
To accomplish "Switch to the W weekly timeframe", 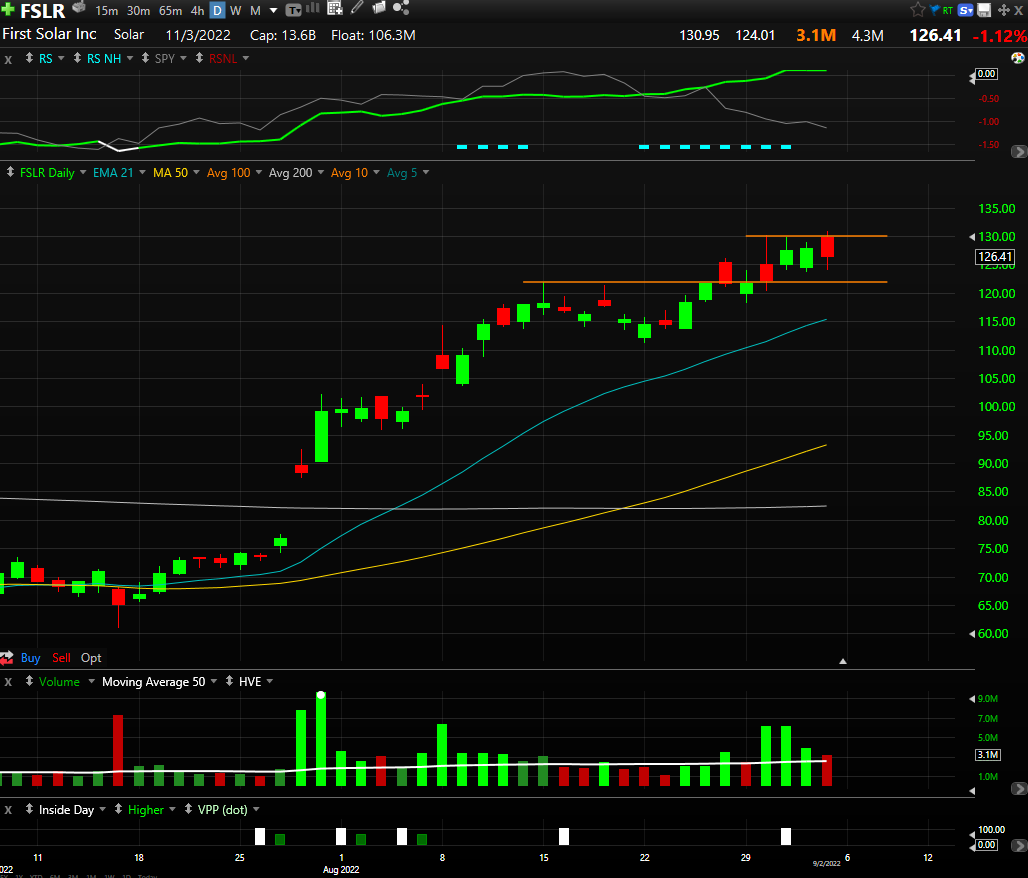I will tap(235, 10).
